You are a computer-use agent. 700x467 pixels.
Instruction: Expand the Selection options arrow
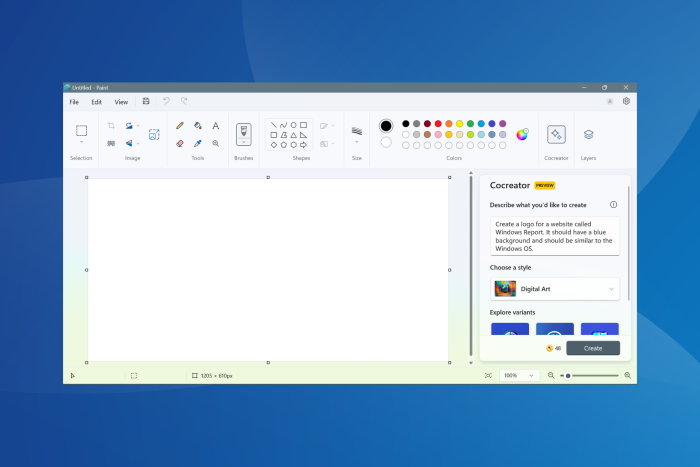point(81,142)
